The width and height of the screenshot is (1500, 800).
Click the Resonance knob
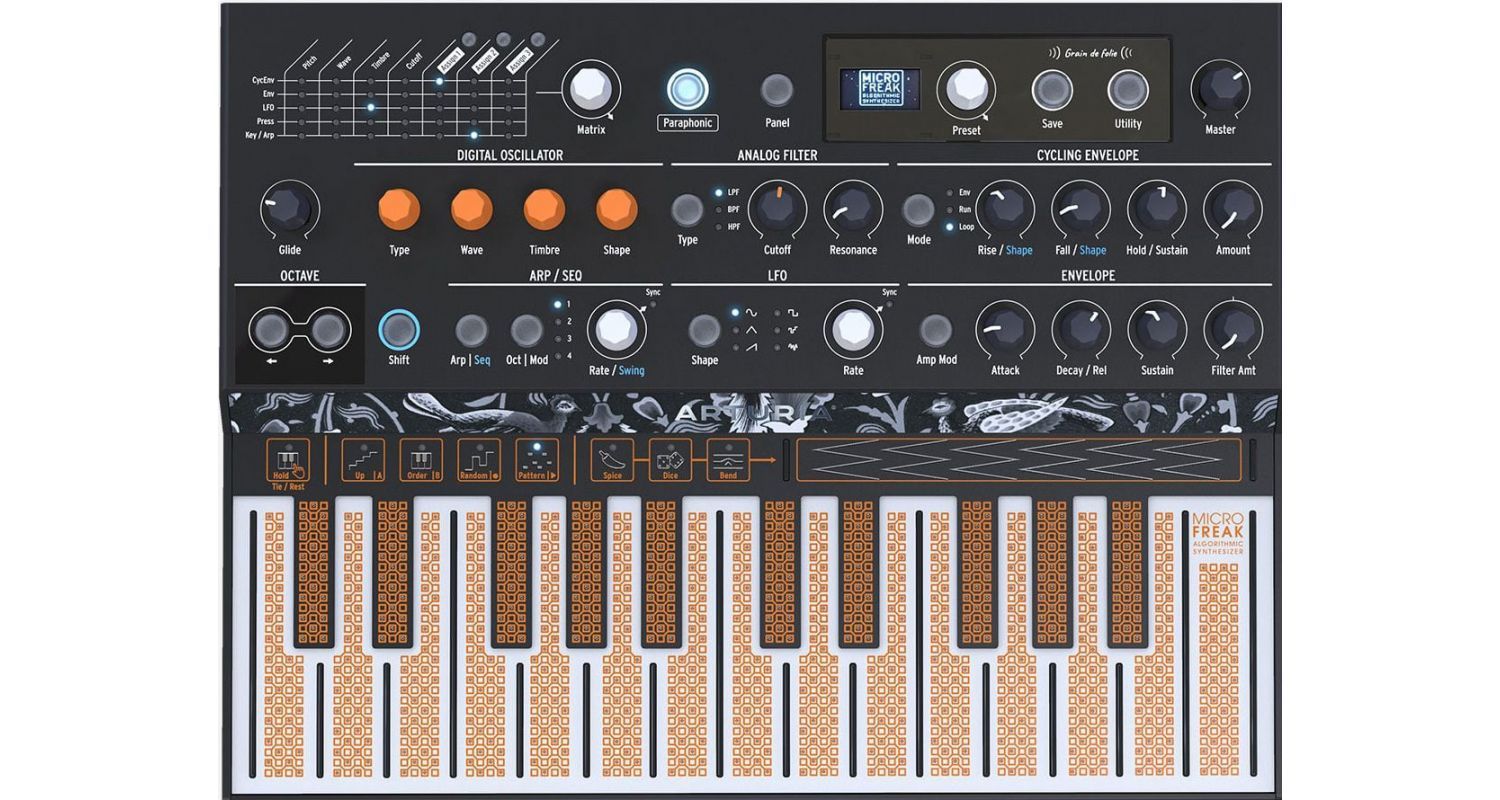853,209
